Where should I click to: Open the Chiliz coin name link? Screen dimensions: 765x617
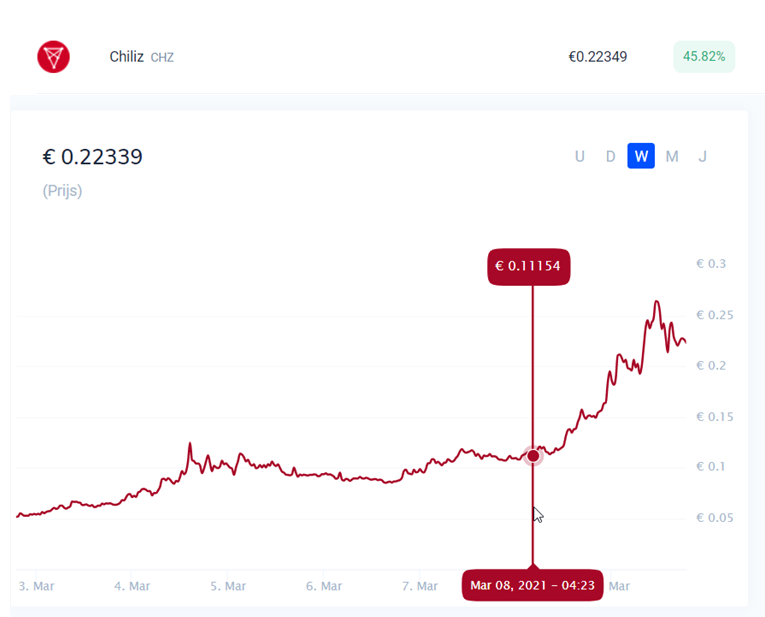click(x=126, y=57)
